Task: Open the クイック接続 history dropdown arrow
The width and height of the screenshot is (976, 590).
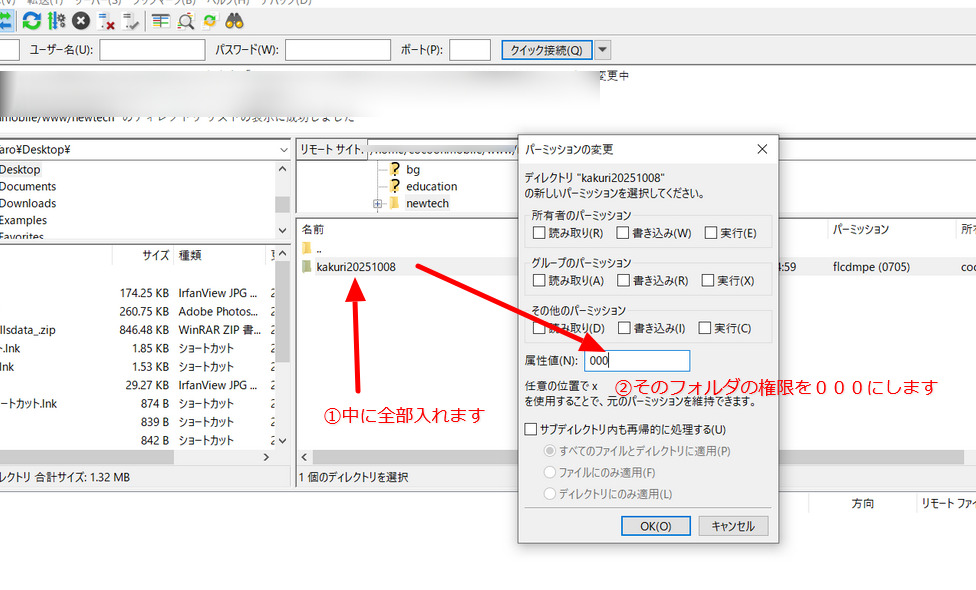Action: coord(603,50)
